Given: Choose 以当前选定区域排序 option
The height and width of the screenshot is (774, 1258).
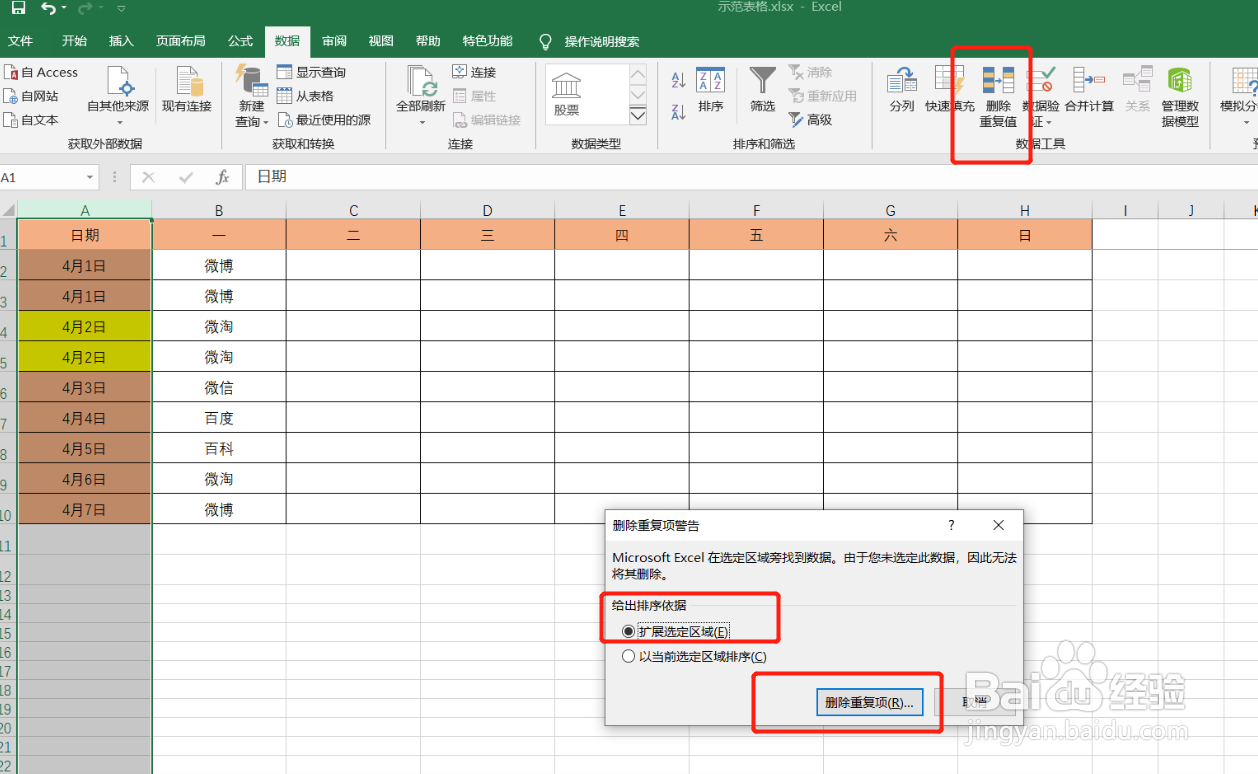Looking at the screenshot, I should [x=629, y=656].
